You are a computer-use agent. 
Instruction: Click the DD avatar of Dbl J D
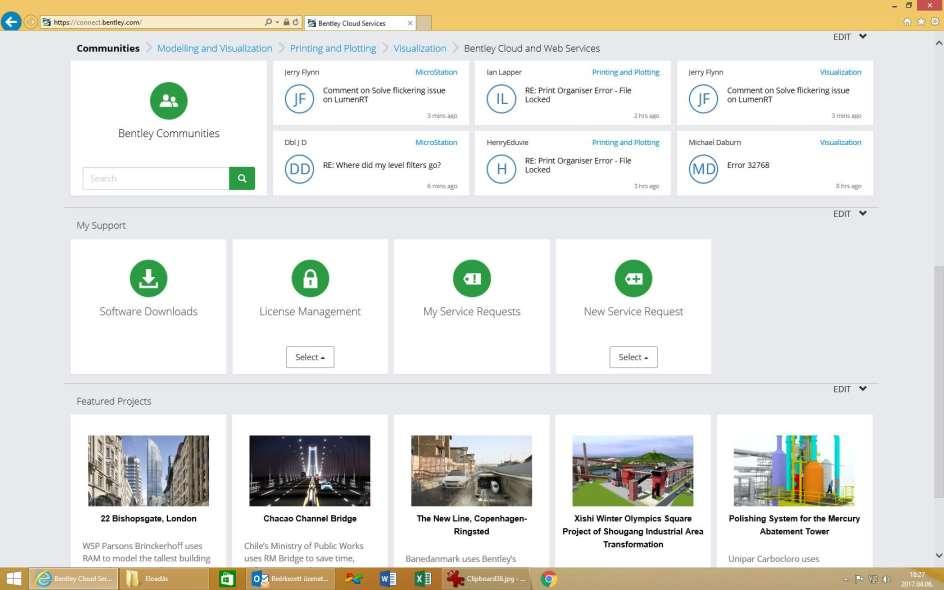tap(299, 169)
